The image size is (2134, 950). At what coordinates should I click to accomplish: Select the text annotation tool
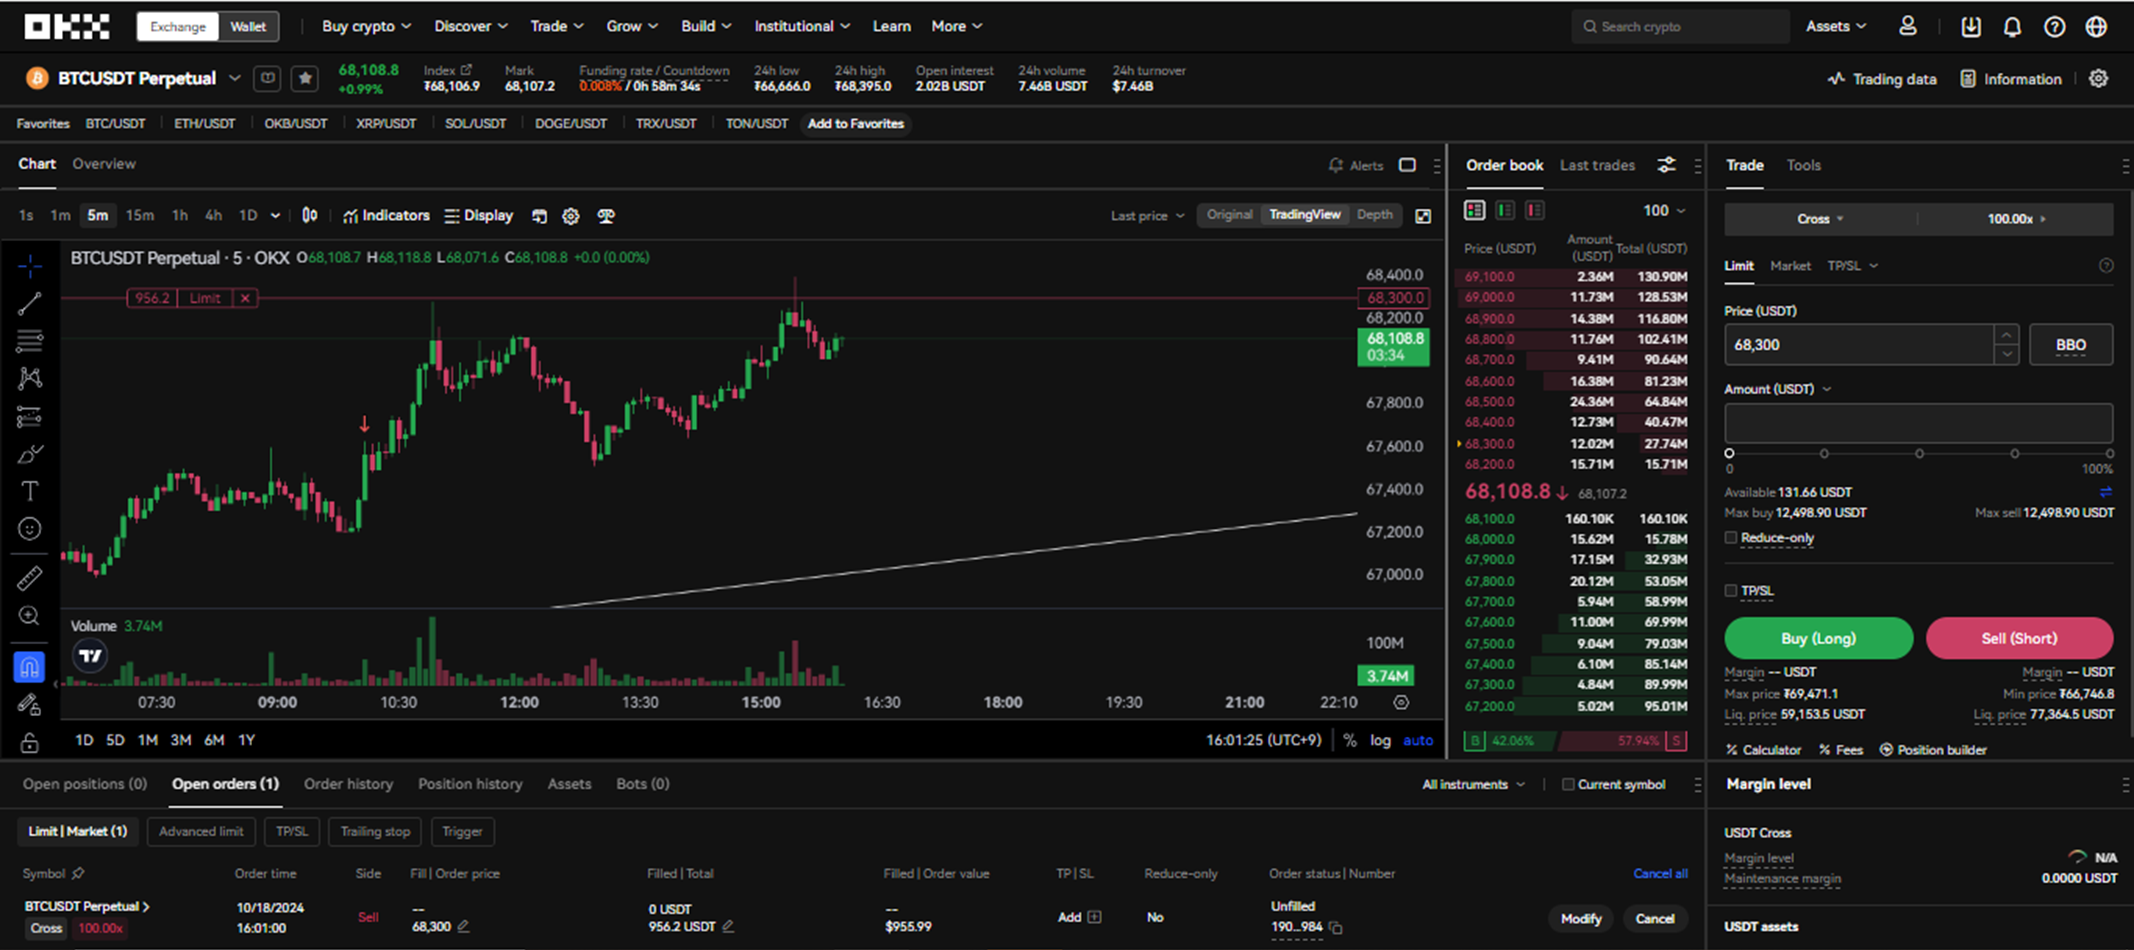pyautogui.click(x=30, y=491)
